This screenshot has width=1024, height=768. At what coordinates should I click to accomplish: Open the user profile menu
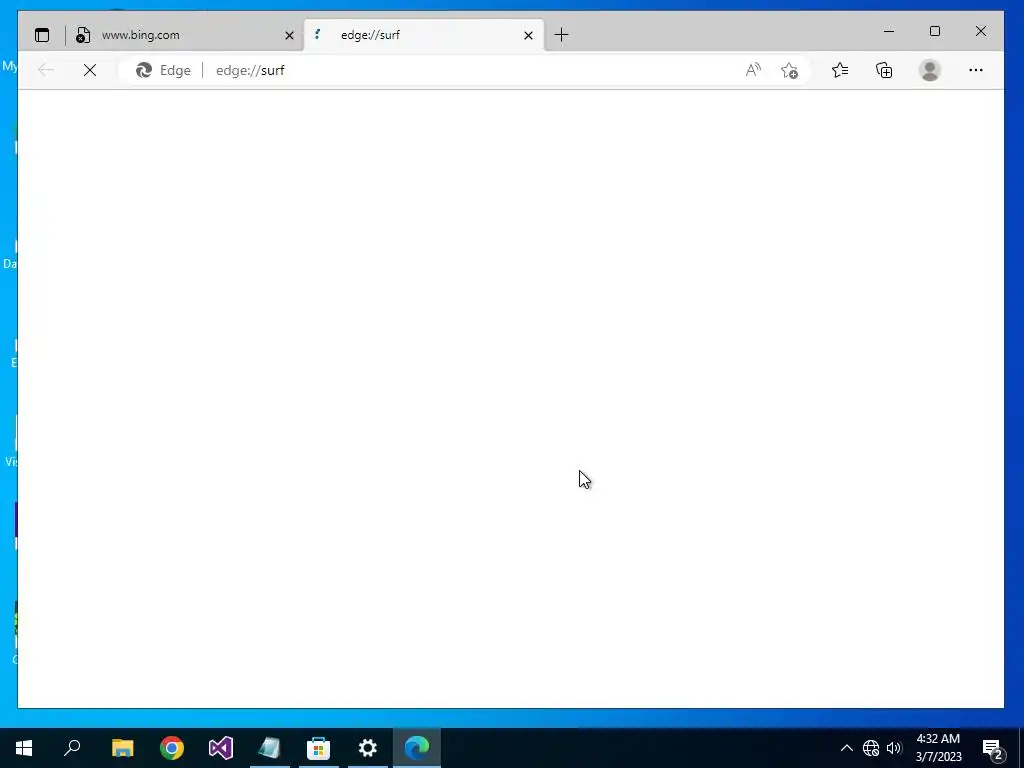(930, 70)
